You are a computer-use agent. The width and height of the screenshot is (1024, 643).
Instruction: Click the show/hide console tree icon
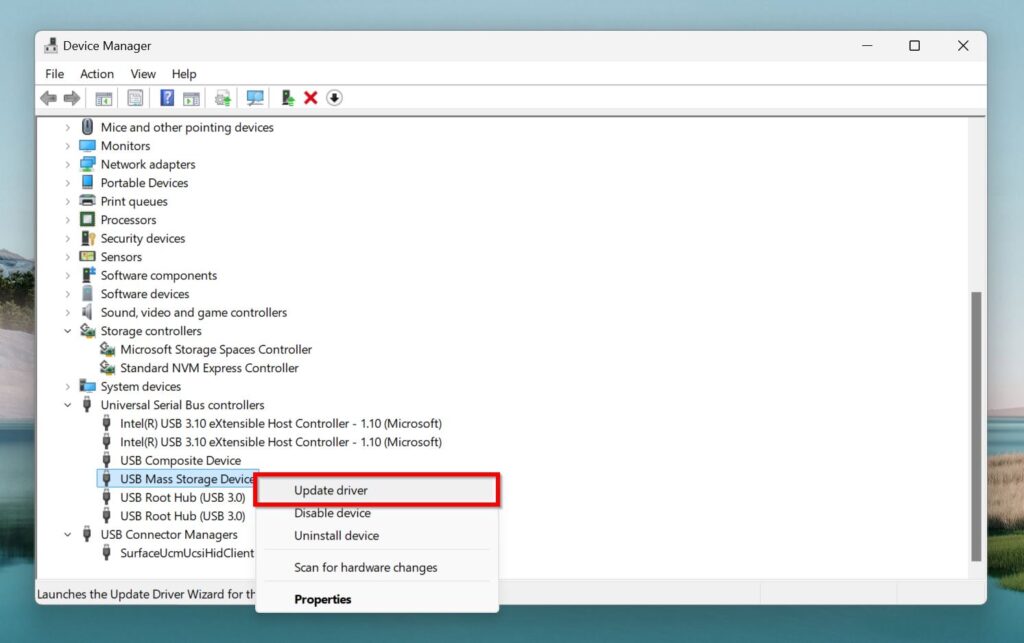[103, 98]
